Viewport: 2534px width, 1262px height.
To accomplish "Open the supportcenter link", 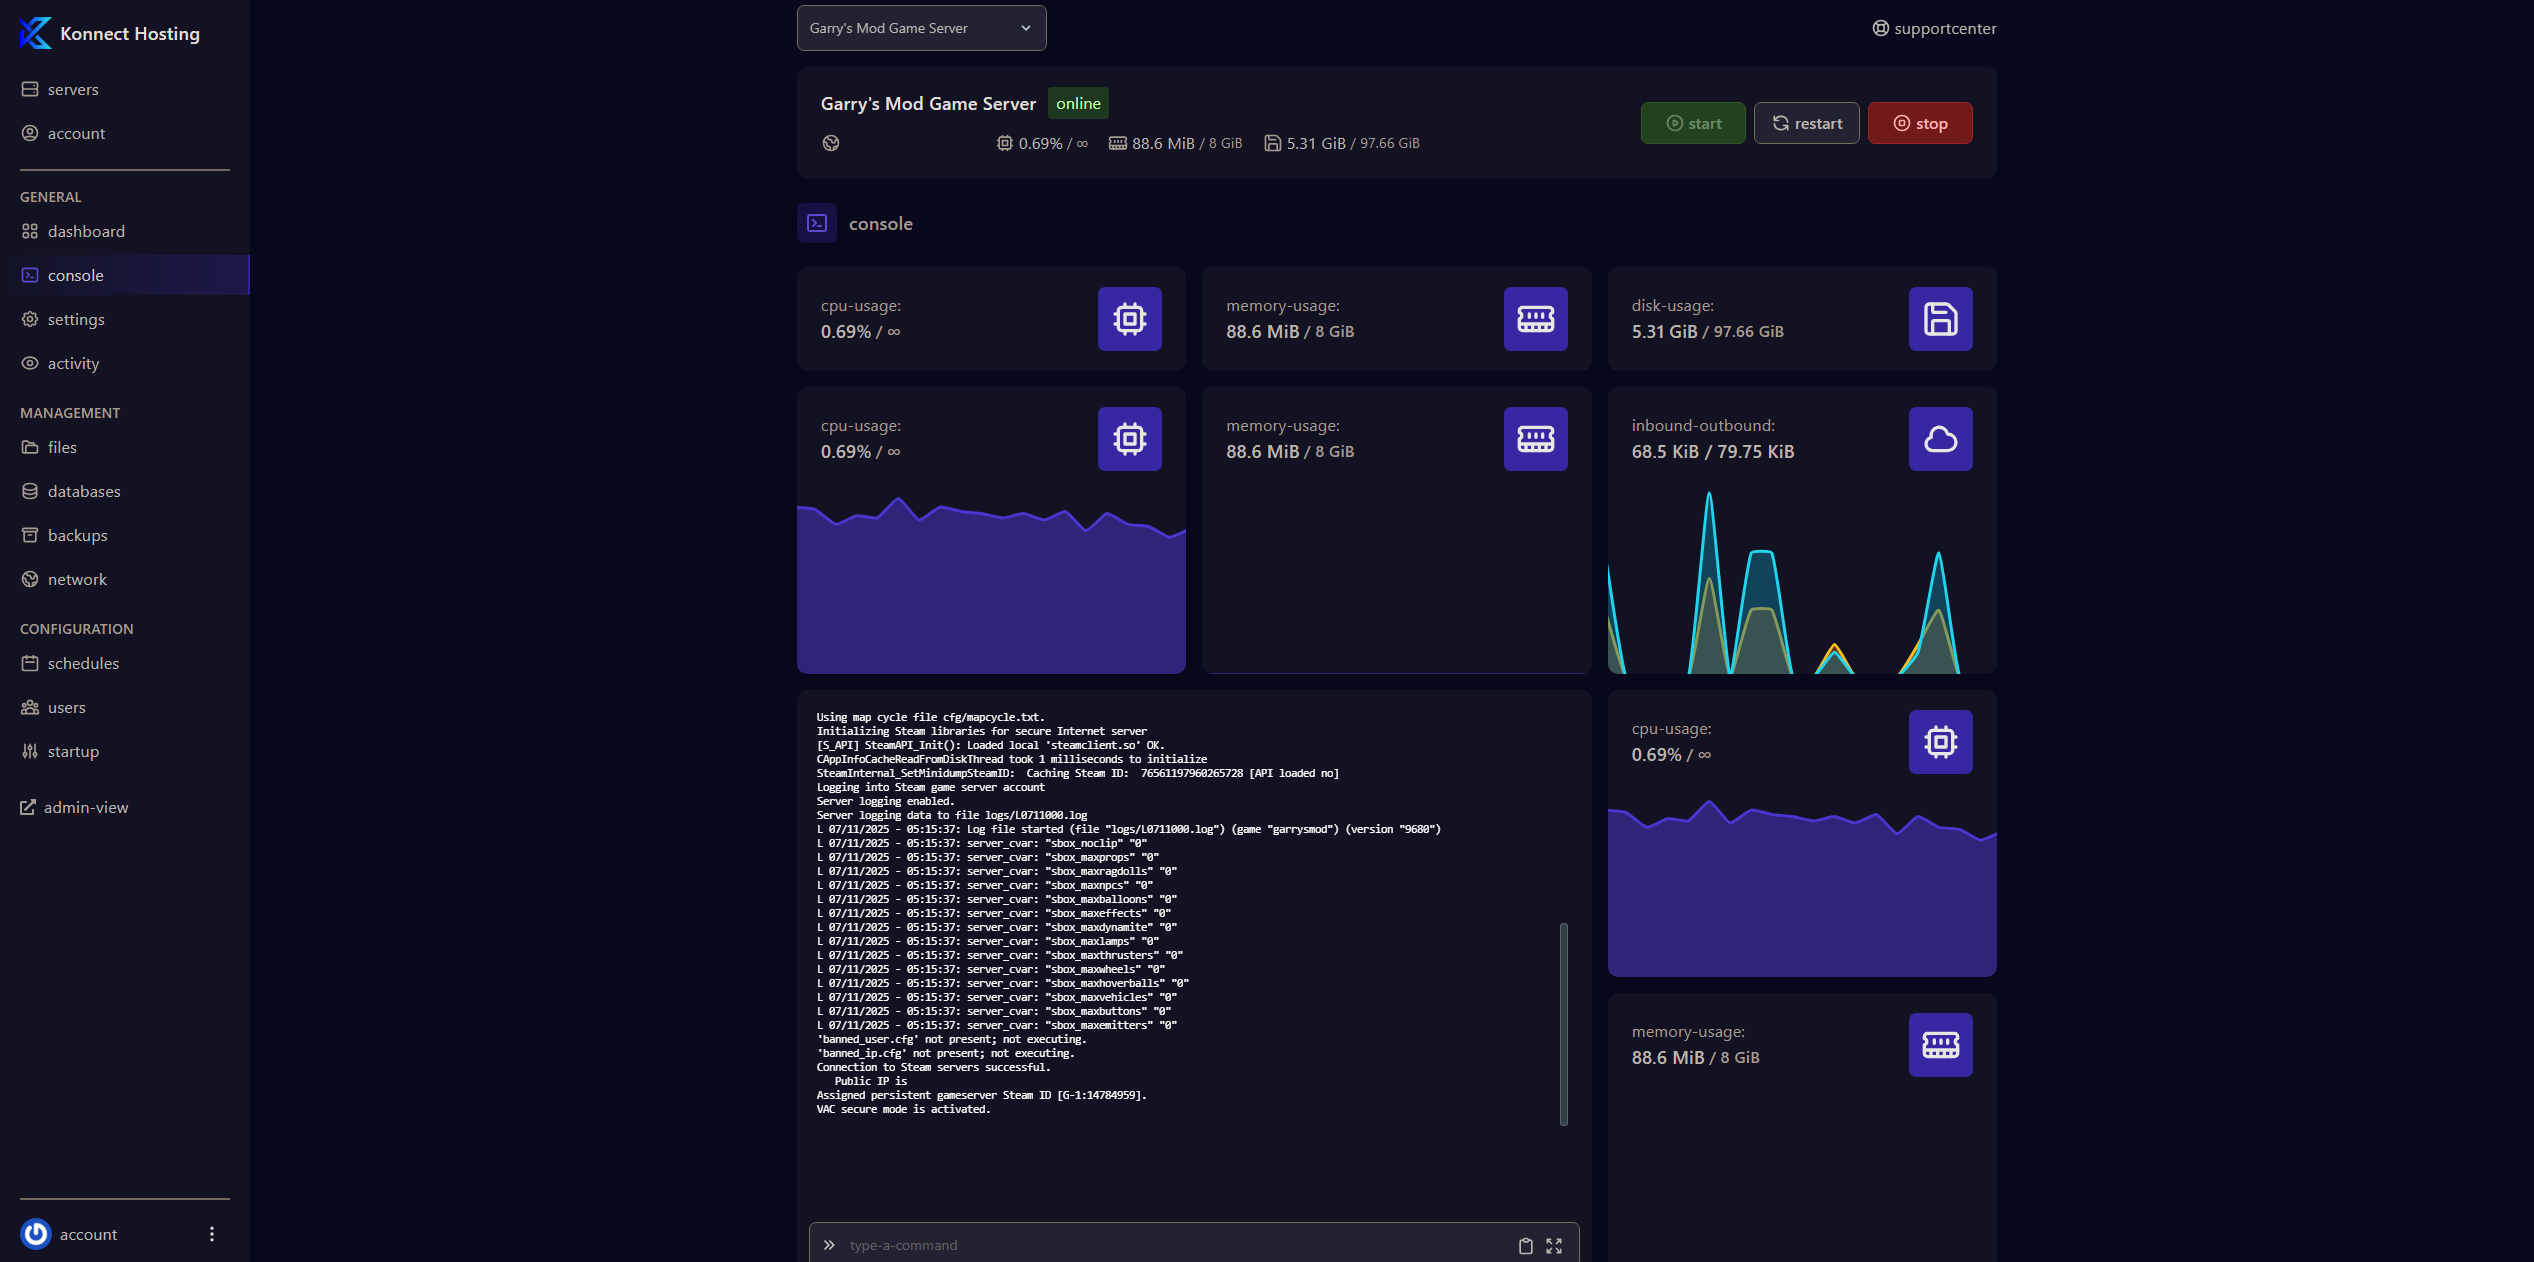I will 1934,28.
